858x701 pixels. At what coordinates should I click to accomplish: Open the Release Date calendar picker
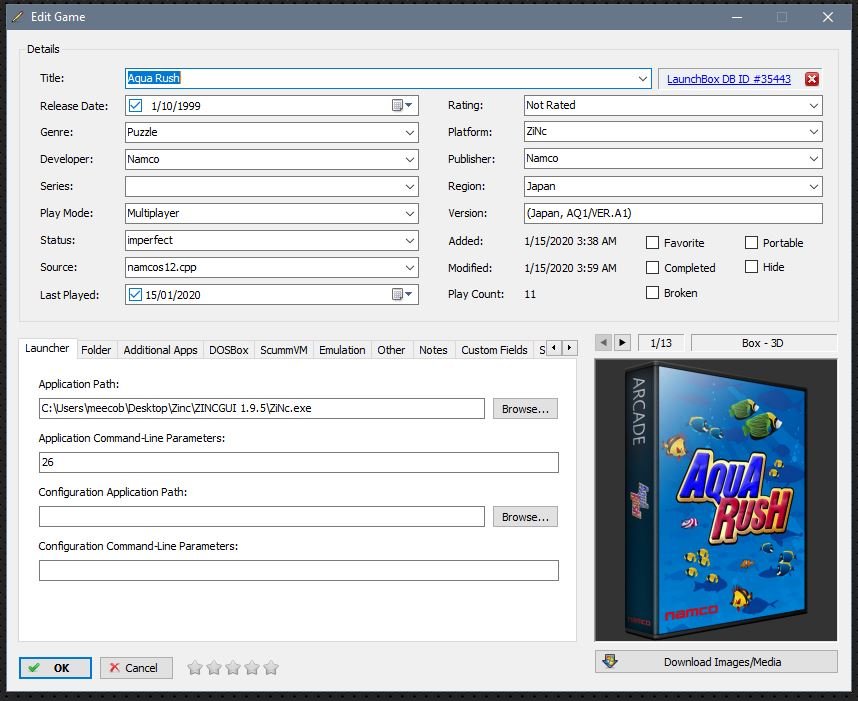click(402, 105)
